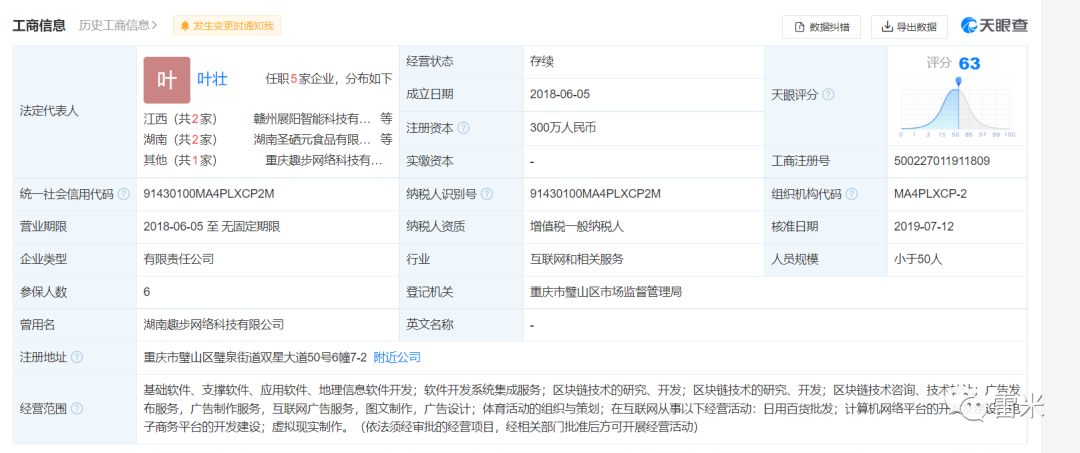Click 行业 value 互联网和相关服务

577,260
